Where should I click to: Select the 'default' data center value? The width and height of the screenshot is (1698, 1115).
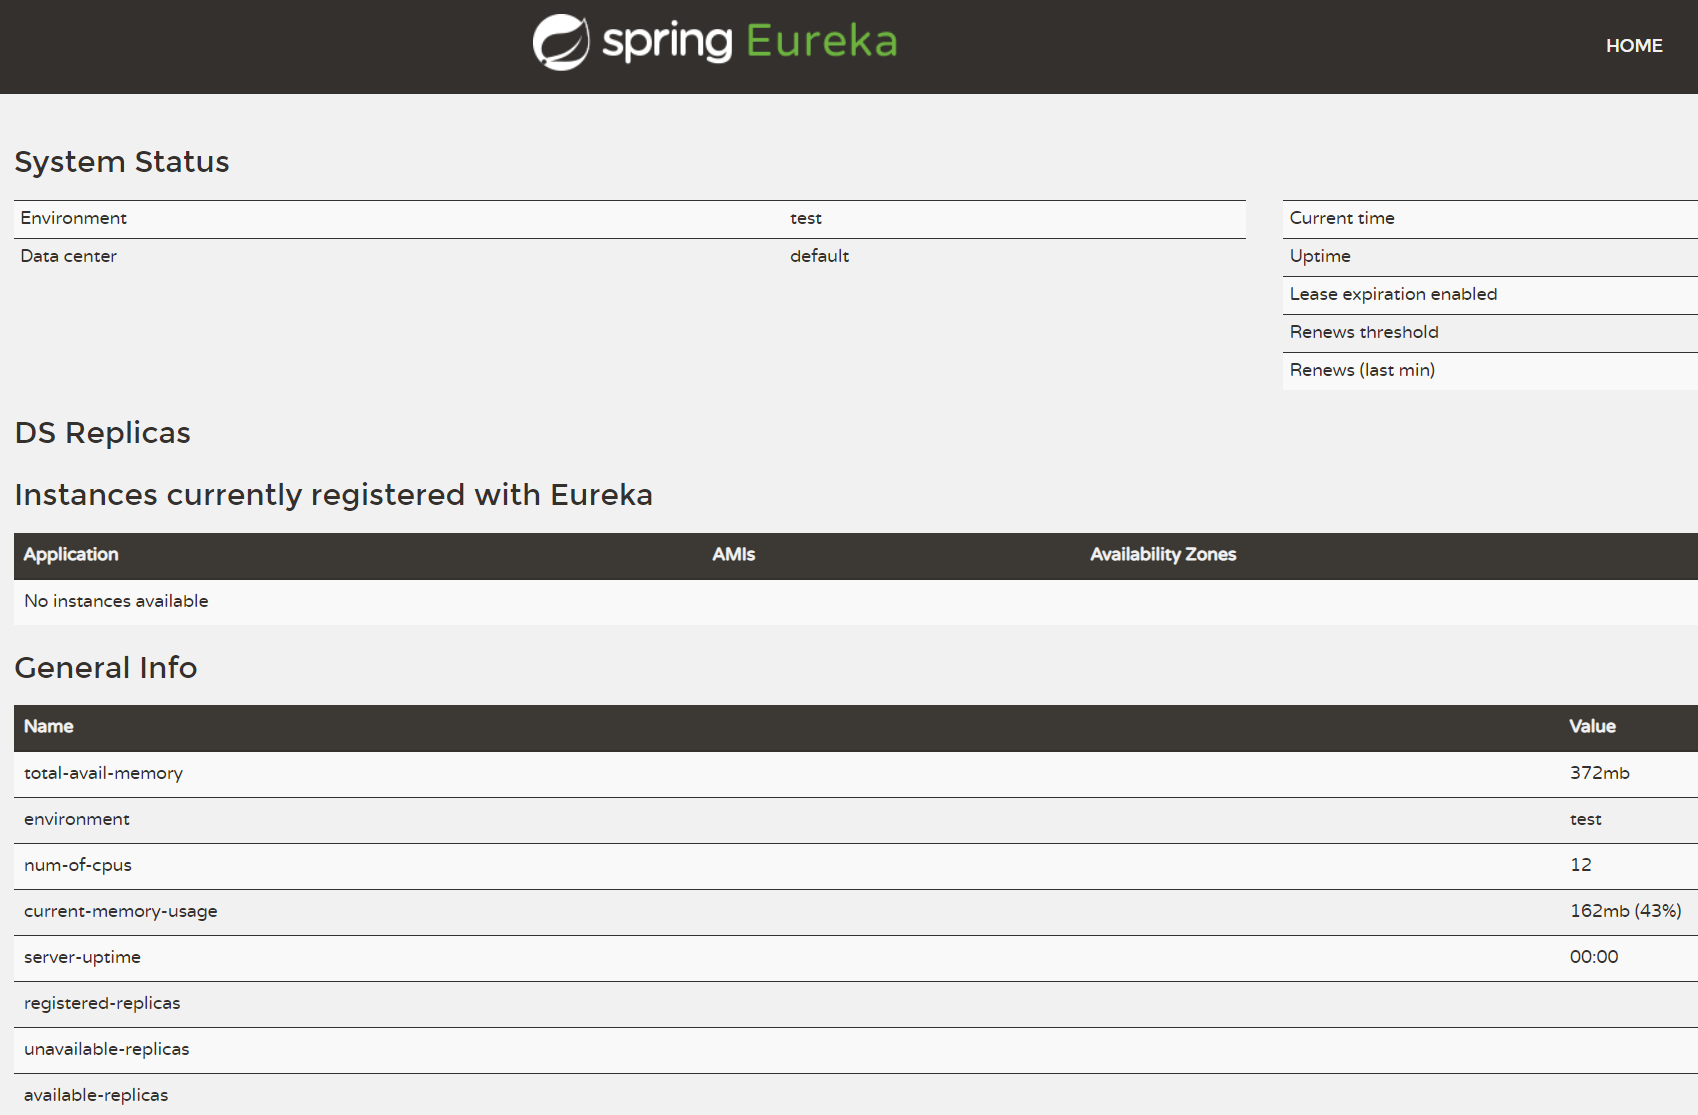[819, 256]
